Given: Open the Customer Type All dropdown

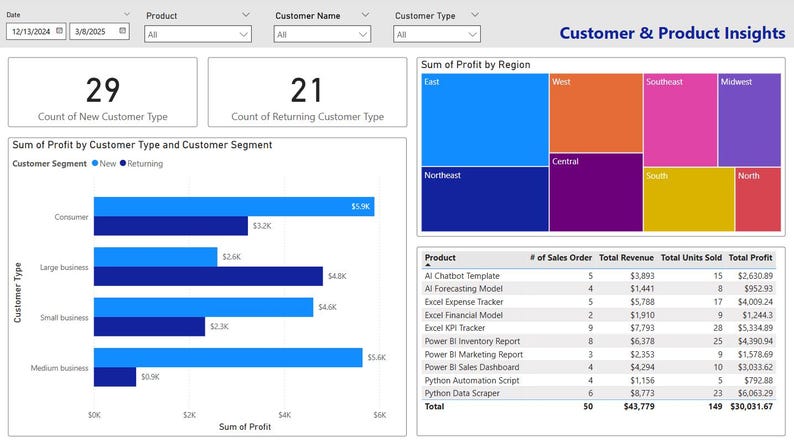Looking at the screenshot, I should point(436,34).
